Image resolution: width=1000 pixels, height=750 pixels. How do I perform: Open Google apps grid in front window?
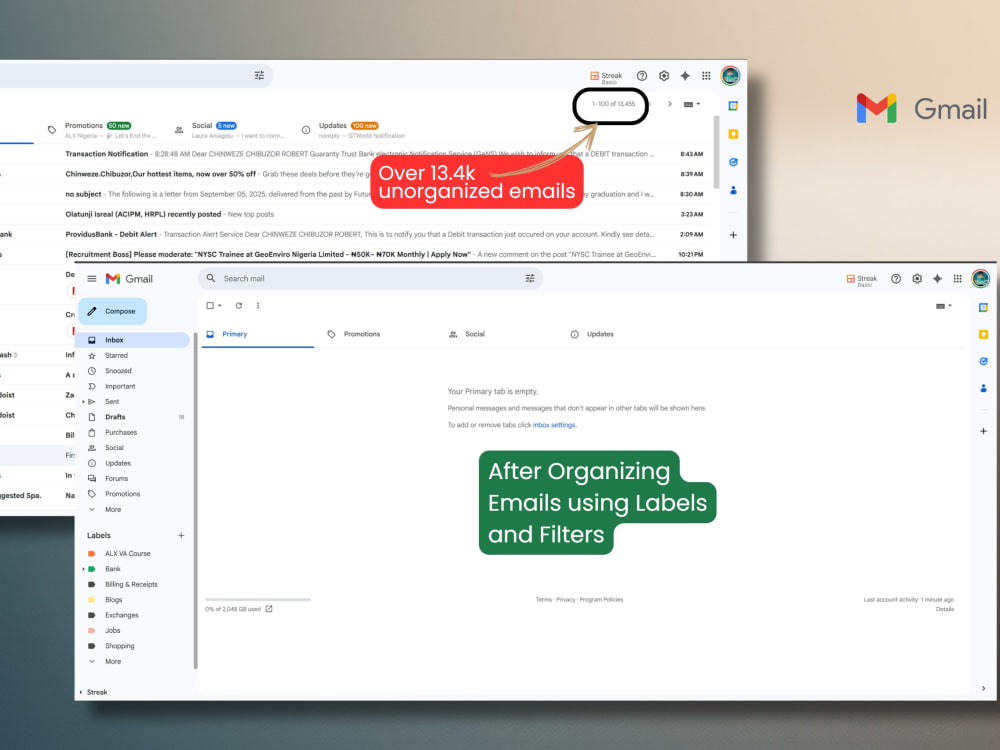click(957, 279)
